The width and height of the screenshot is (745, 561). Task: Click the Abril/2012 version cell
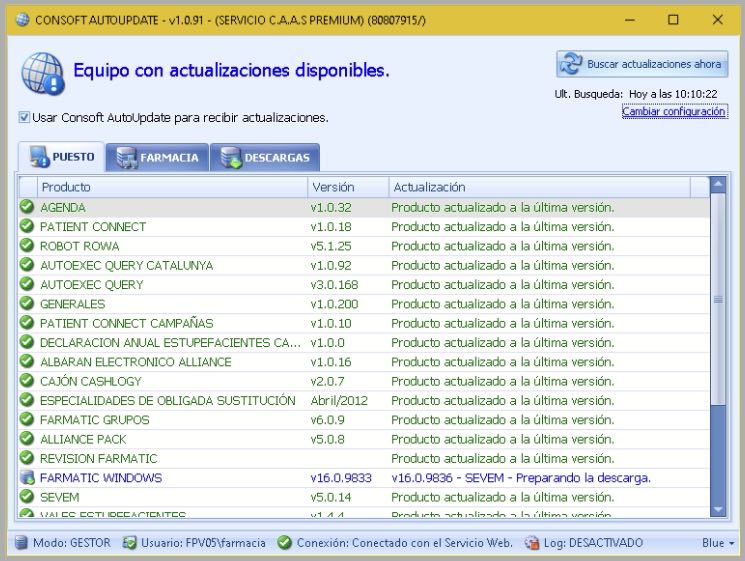tap(339, 400)
